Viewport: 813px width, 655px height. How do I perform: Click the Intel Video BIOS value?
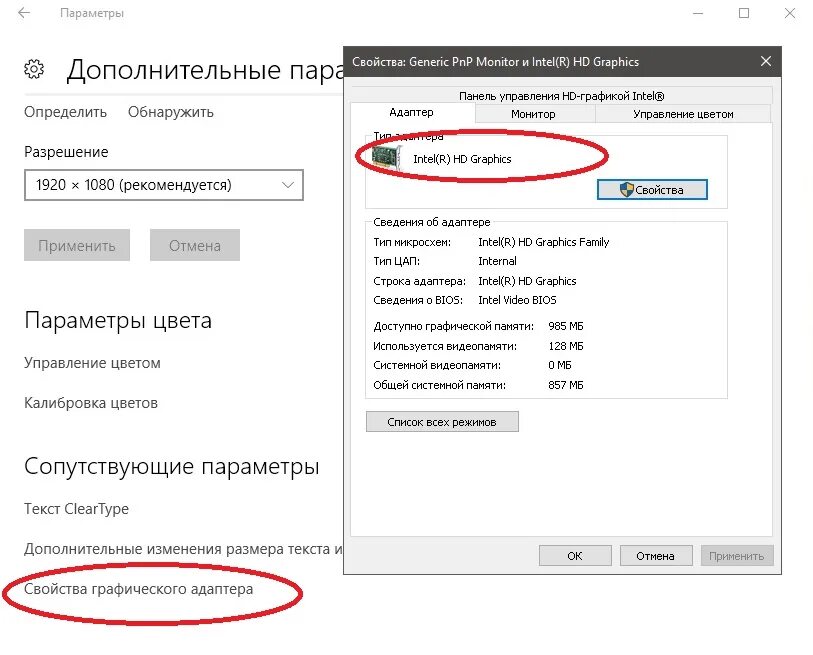517,300
